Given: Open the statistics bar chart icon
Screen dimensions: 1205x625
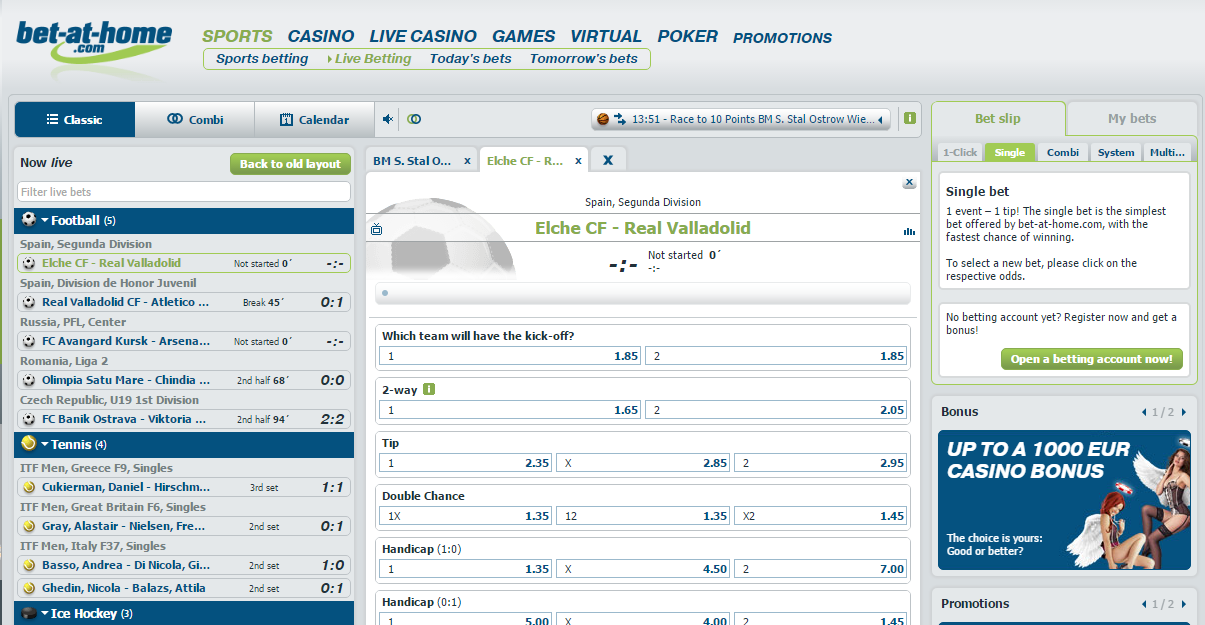Looking at the screenshot, I should click(909, 231).
